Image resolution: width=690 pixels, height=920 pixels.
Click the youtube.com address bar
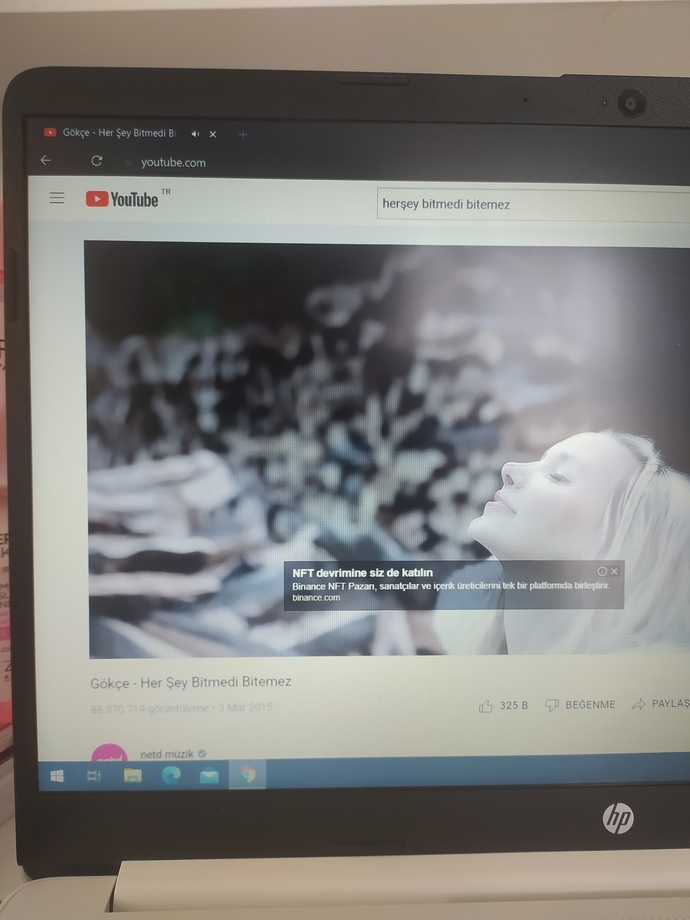[173, 163]
